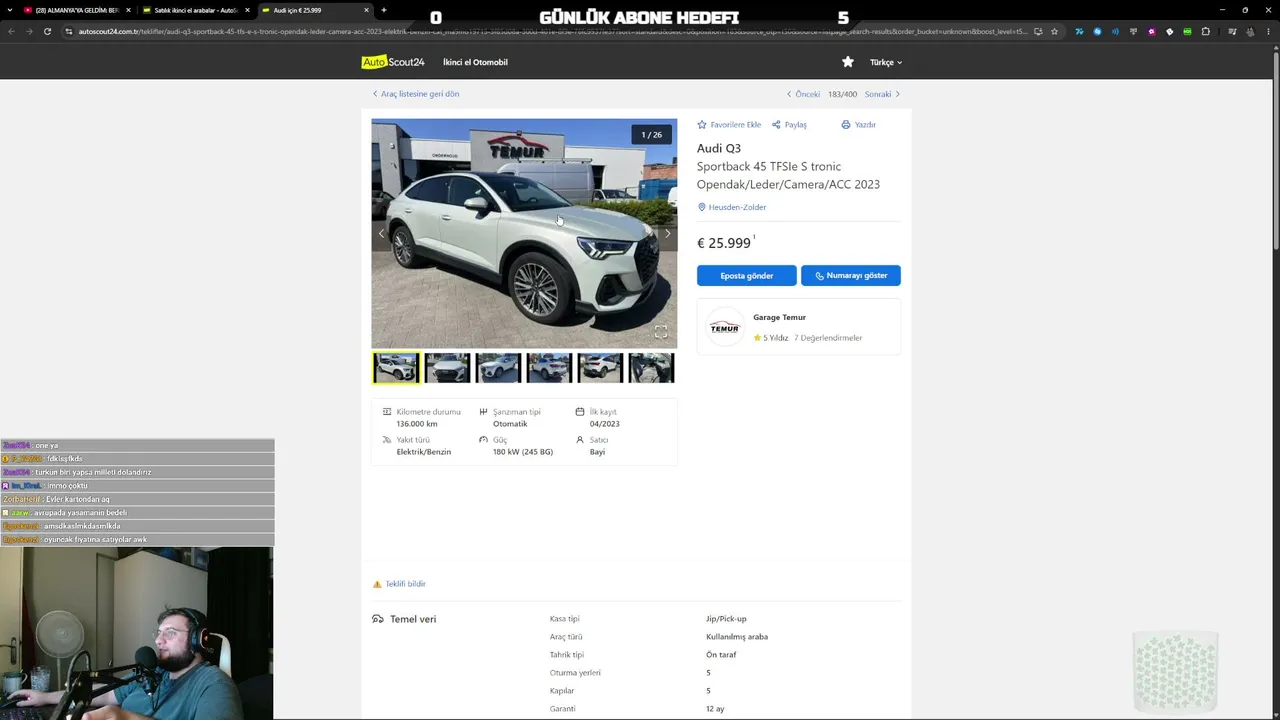Add the car with Favorilere Ekle
Viewport: 1280px width, 720px height.
pyautogui.click(x=729, y=125)
